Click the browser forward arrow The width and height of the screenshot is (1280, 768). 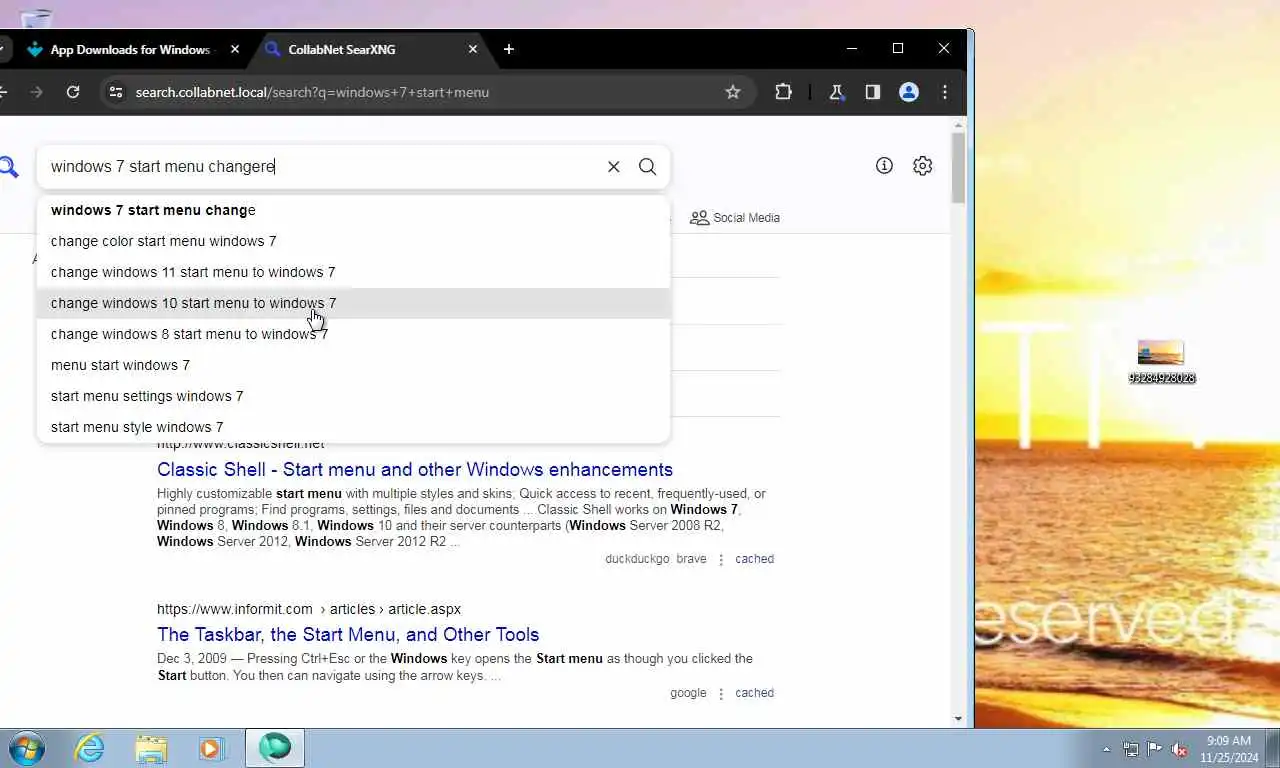tap(36, 92)
